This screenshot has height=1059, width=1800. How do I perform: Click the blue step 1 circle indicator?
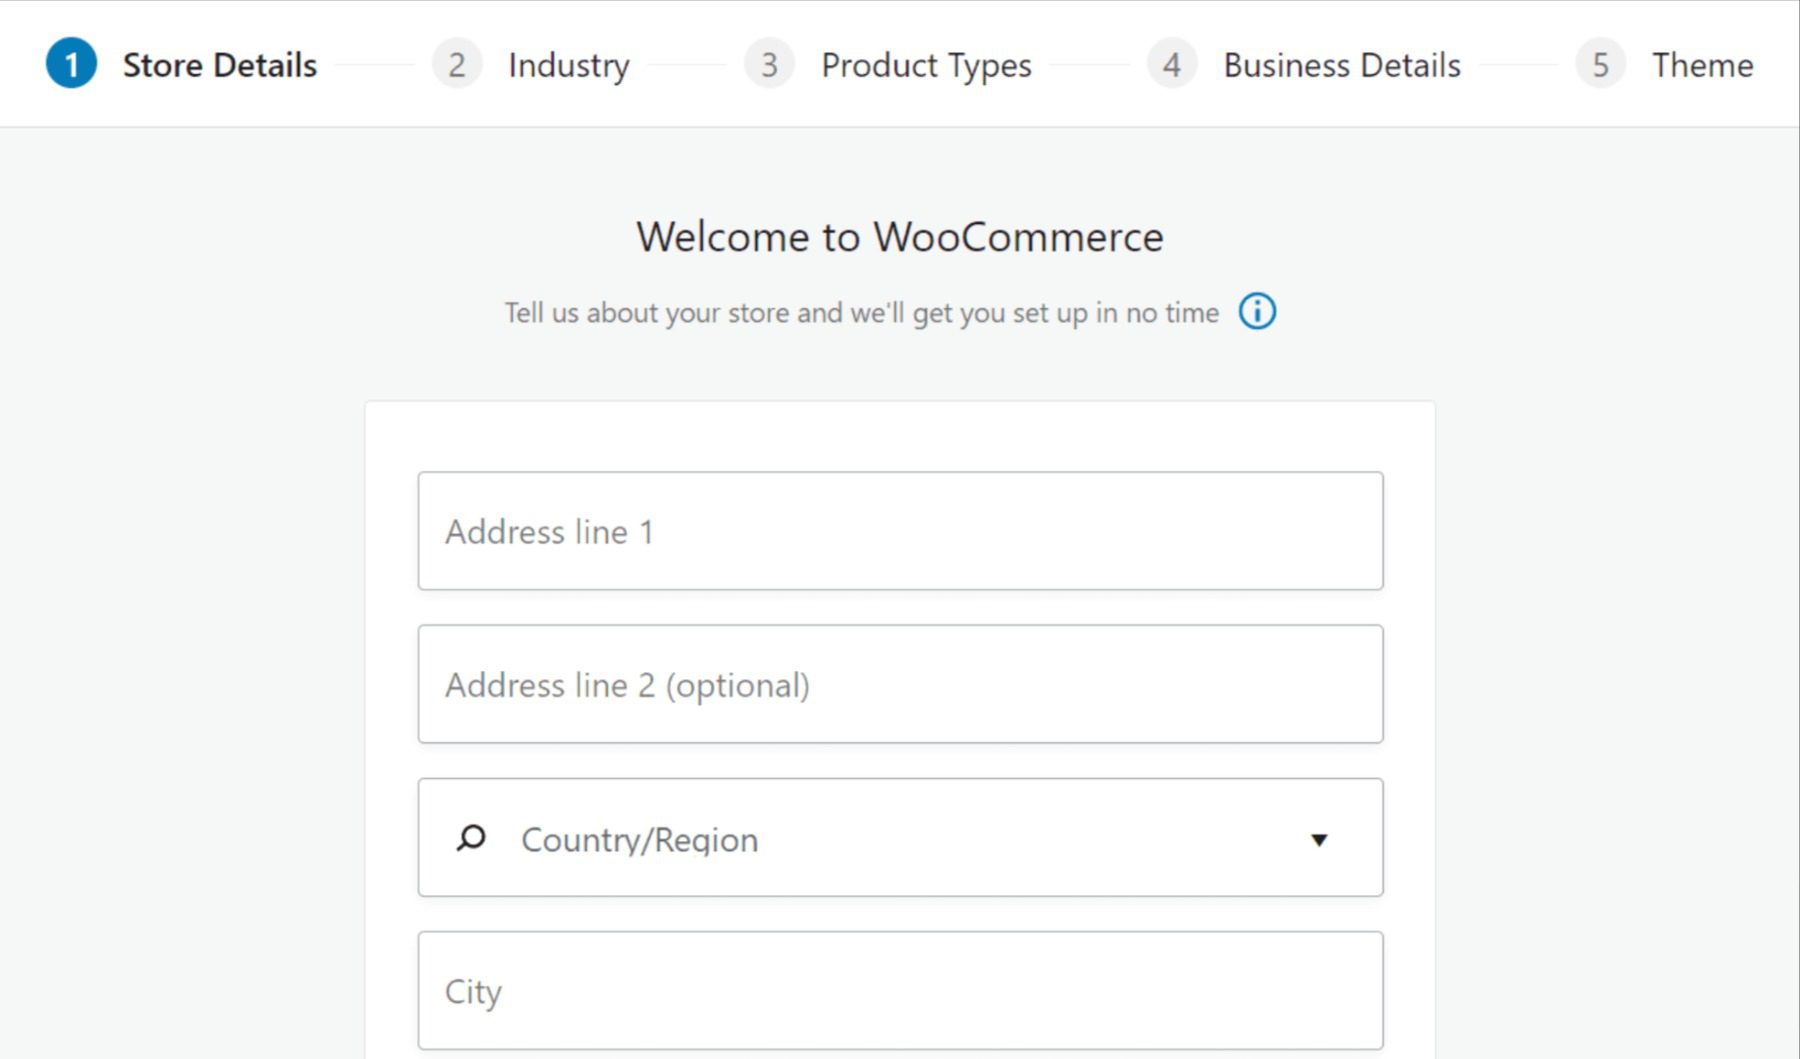point(70,64)
